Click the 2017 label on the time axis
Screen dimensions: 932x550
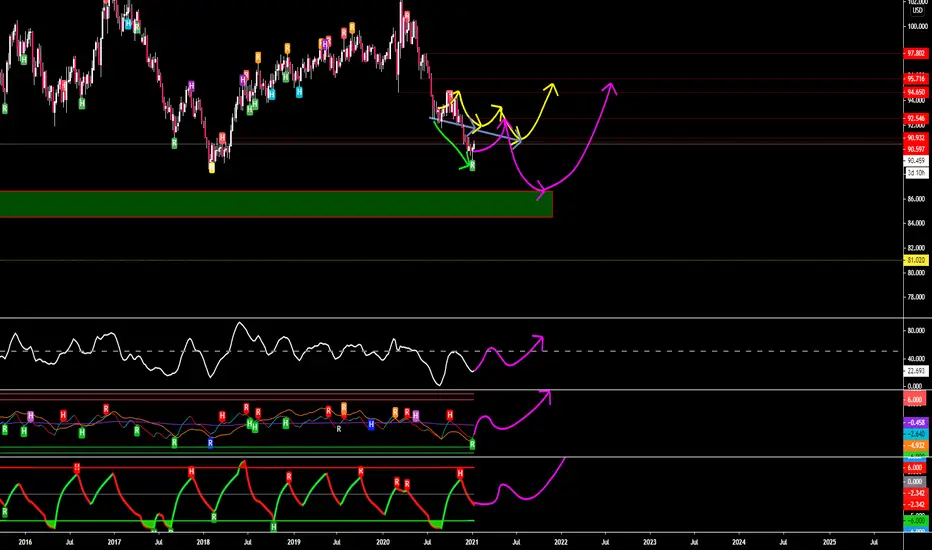(x=114, y=542)
